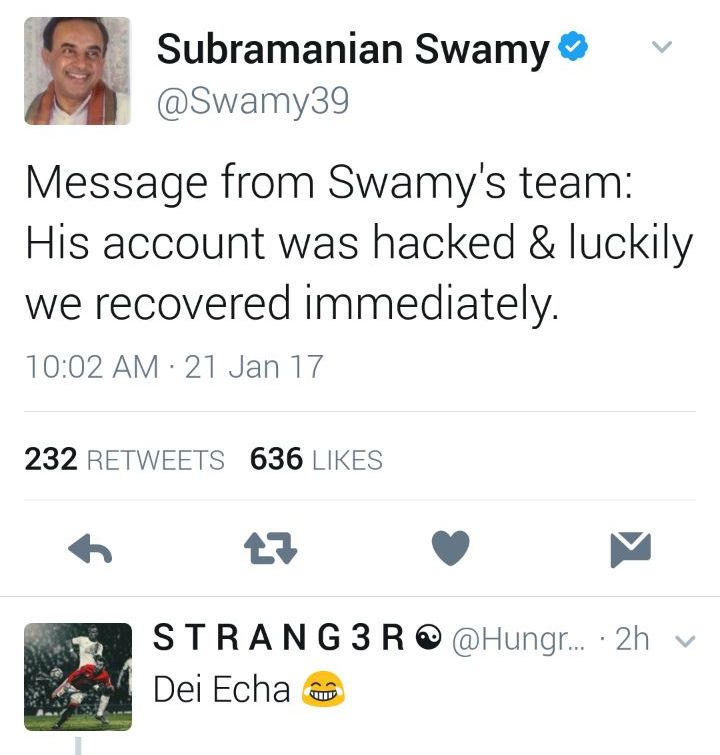
Task: View the 636 Likes list
Action: [x=316, y=459]
